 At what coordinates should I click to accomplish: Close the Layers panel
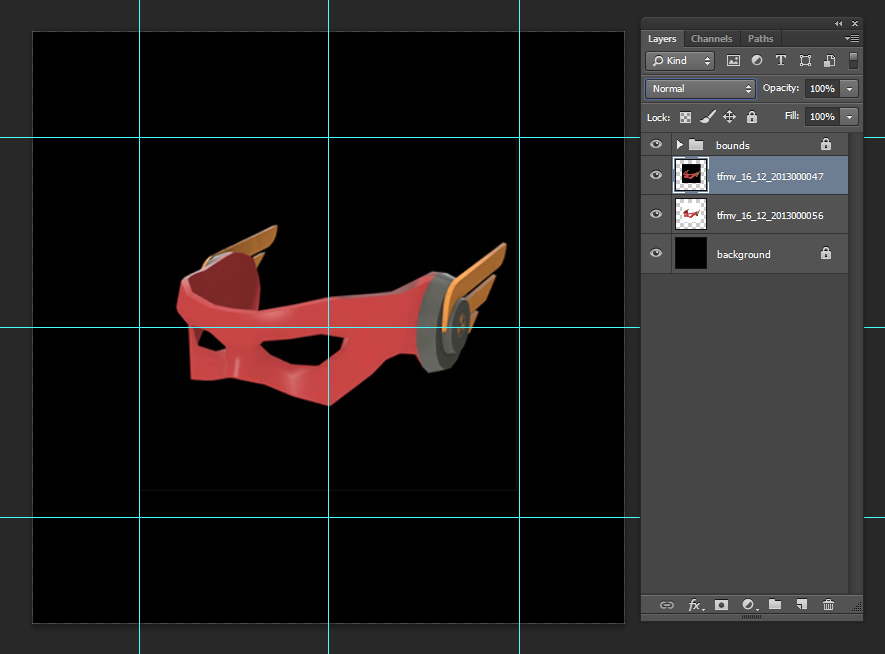(x=855, y=23)
